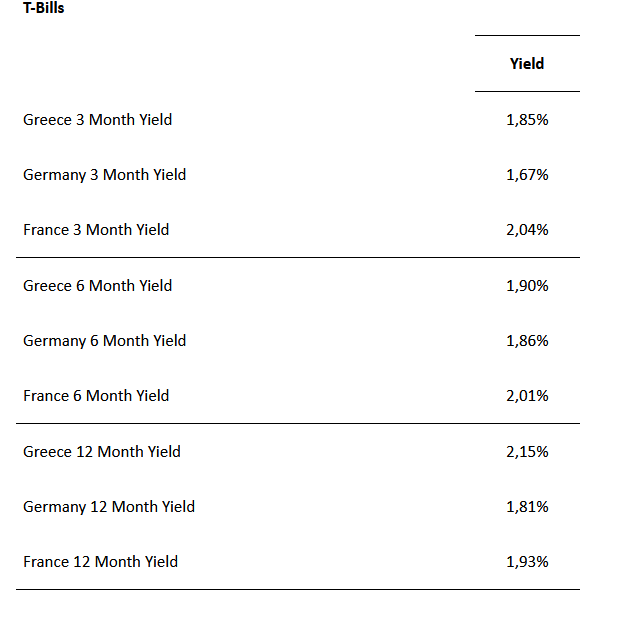Image resolution: width=641 pixels, height=629 pixels.
Task: Select the Germany 12 Month Yield label
Action: 109,507
